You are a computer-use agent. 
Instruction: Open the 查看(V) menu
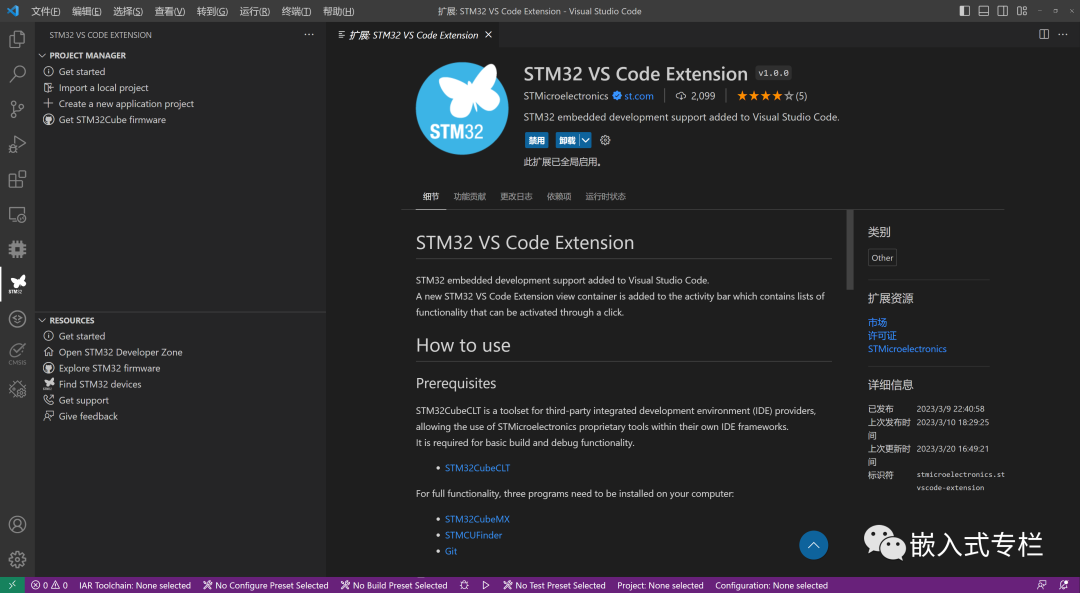click(x=169, y=12)
